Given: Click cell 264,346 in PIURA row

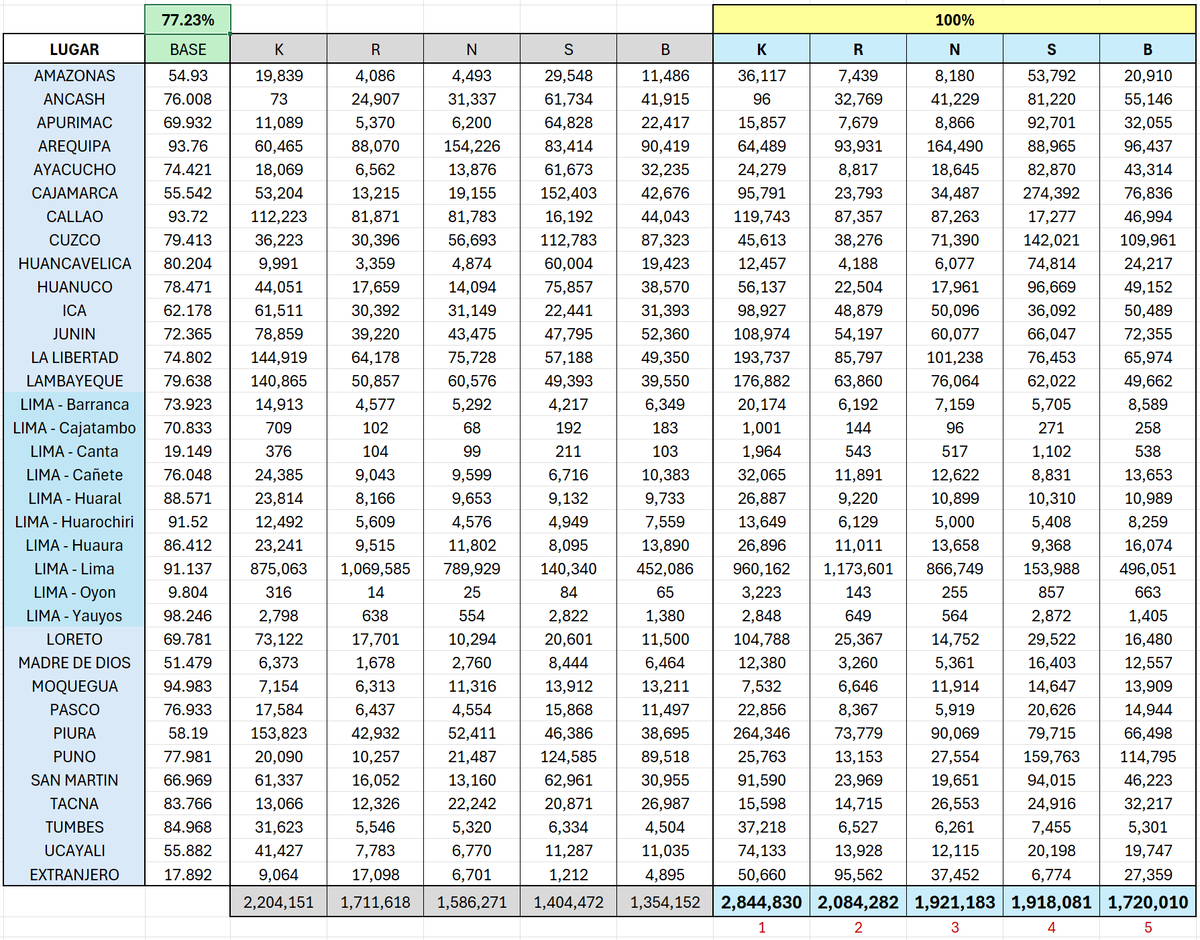Looking at the screenshot, I should (x=762, y=733).
